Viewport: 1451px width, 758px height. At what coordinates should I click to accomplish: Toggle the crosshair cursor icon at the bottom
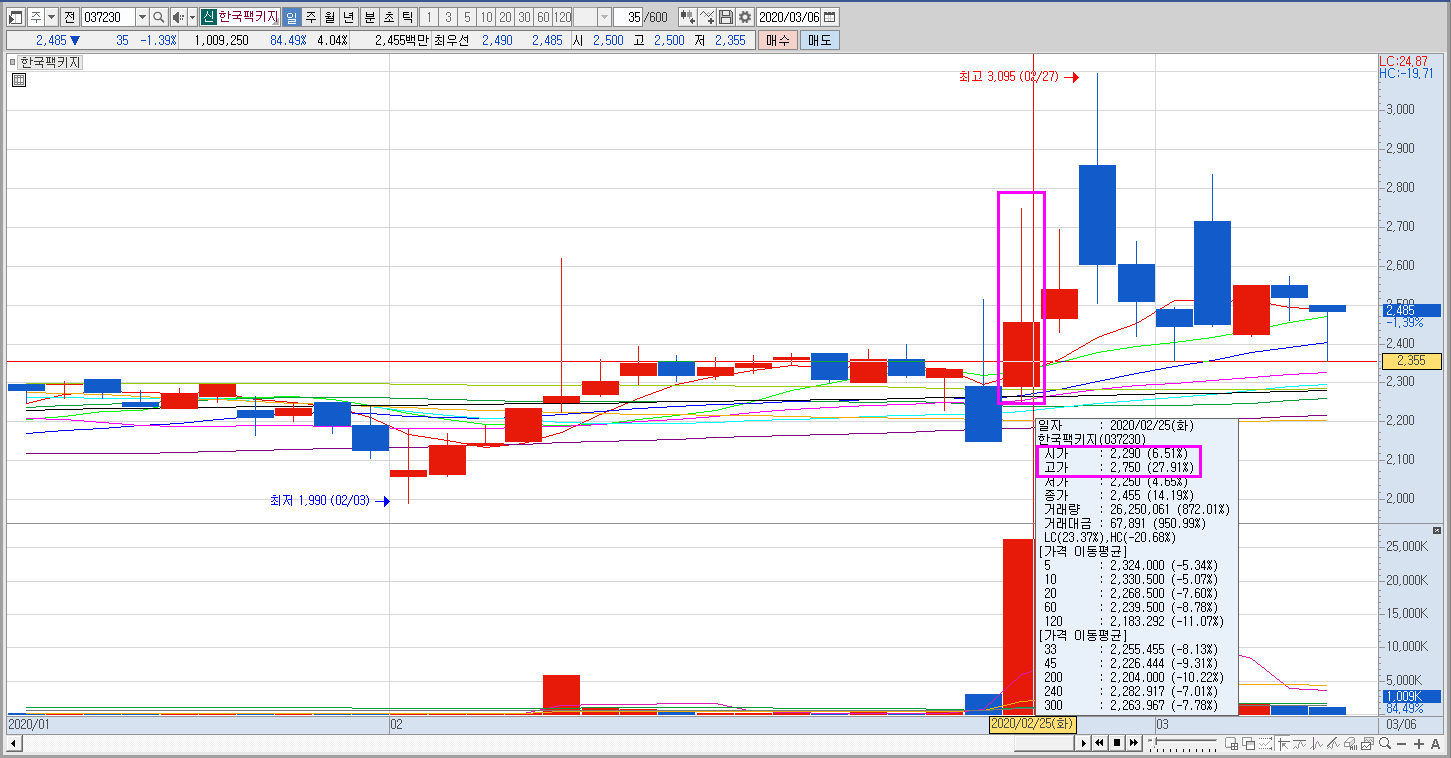[x=1283, y=743]
